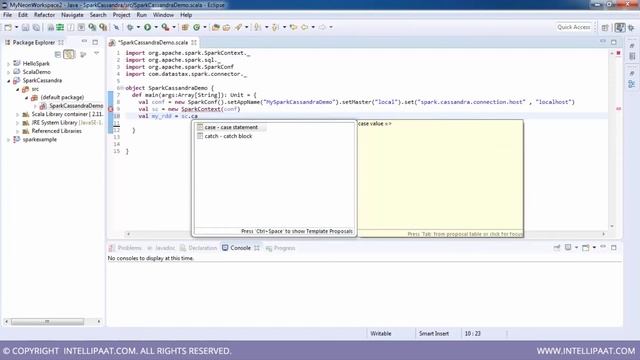Image resolution: width=640 pixels, height=360 pixels.
Task: Click the Open Task briefcase icon
Action: [226, 27]
